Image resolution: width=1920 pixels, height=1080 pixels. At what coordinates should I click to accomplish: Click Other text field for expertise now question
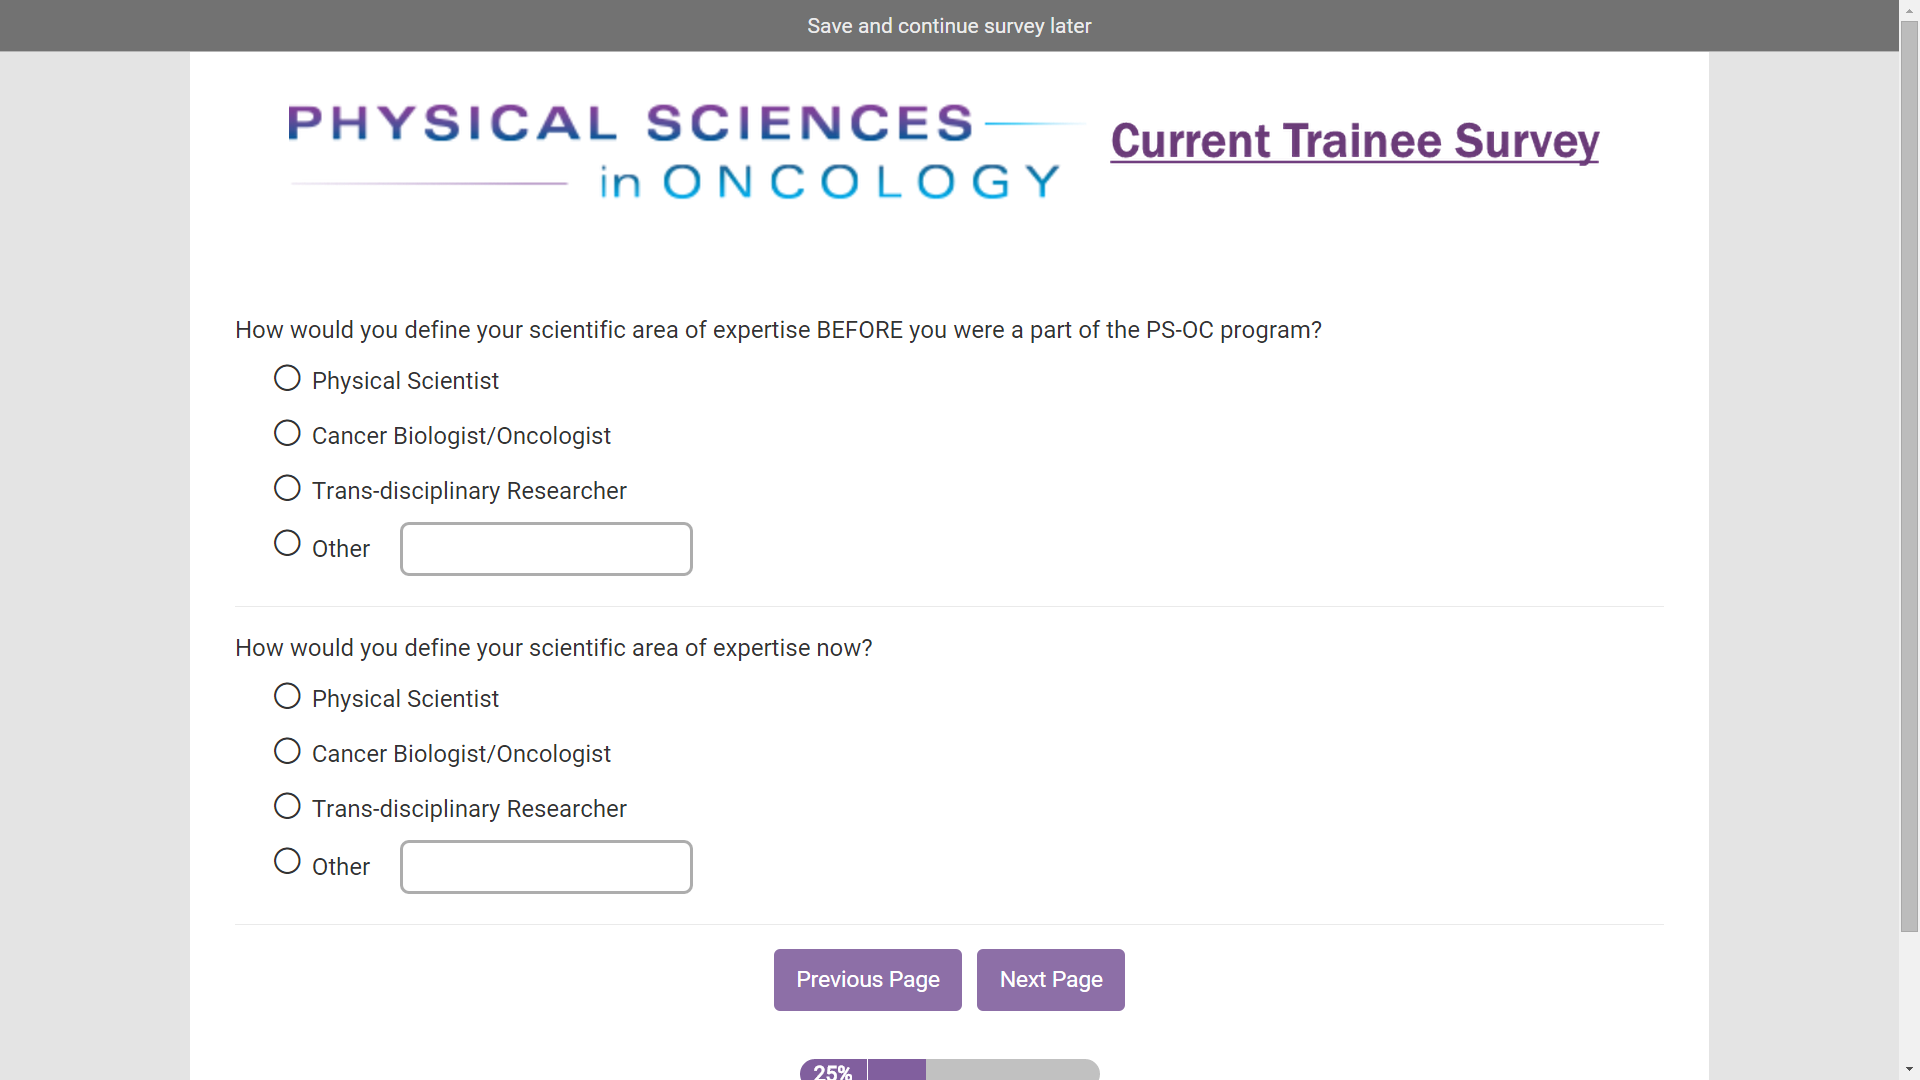coord(546,867)
